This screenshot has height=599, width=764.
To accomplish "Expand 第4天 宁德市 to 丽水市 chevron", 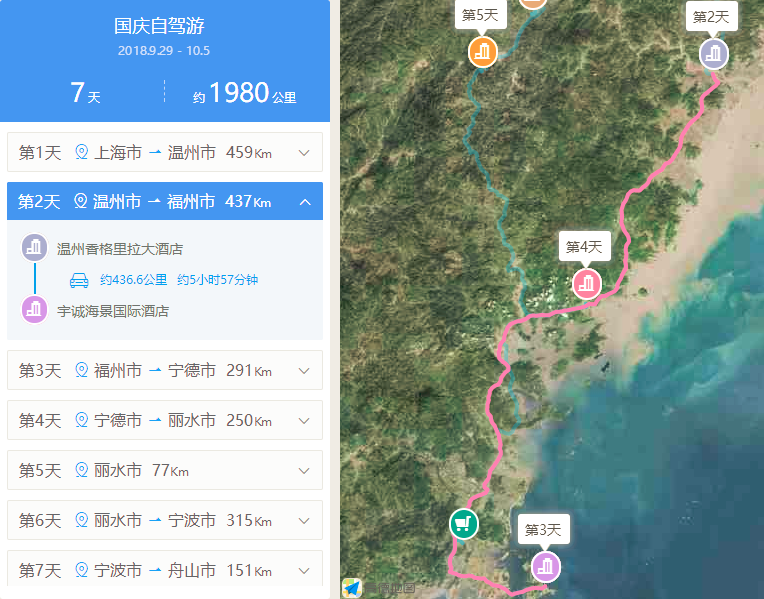I will 304,420.
